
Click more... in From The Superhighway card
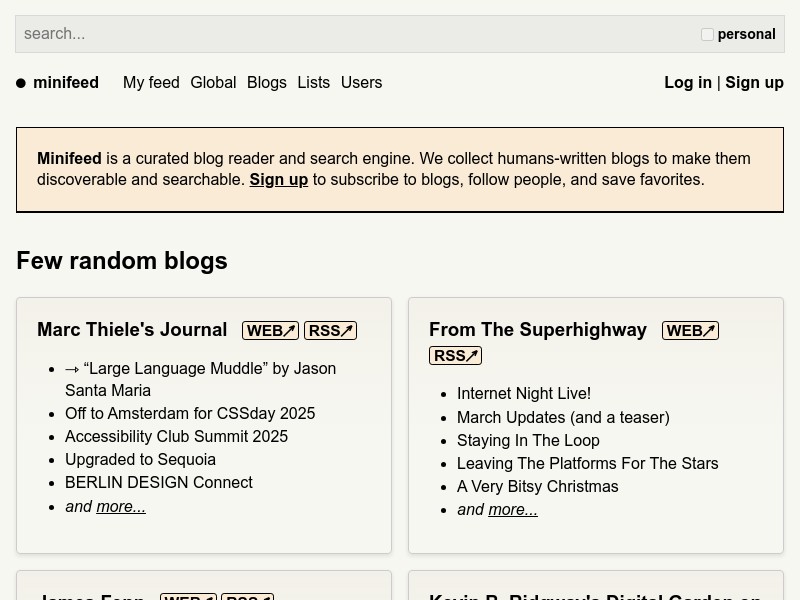tap(513, 510)
